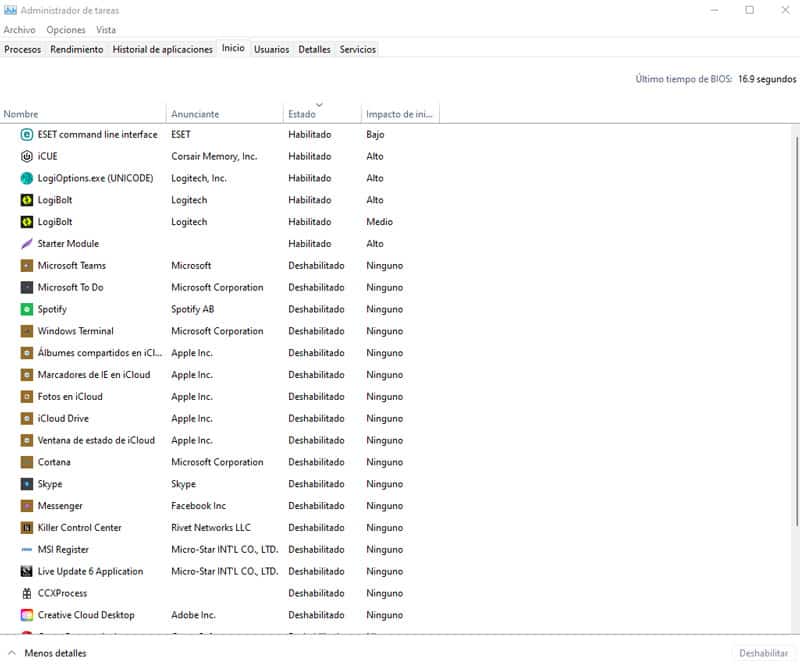
Task: Click the Apple Inc. cell for iCloud Drive
Action: click(192, 418)
